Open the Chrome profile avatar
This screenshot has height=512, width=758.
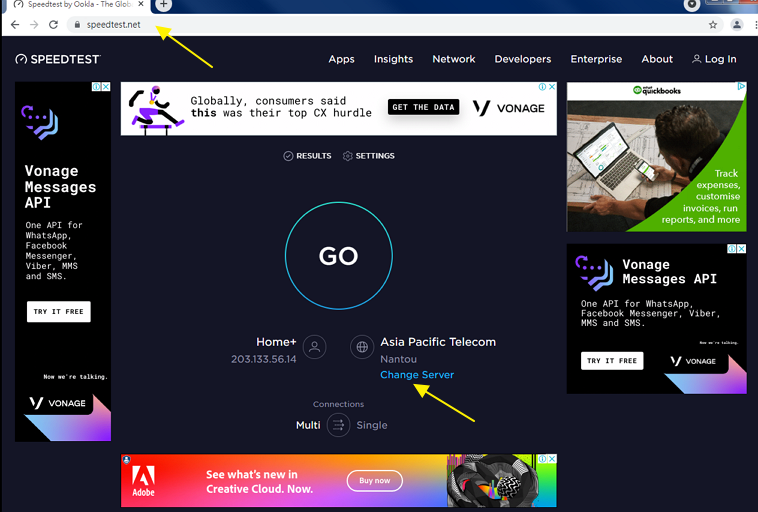click(736, 25)
